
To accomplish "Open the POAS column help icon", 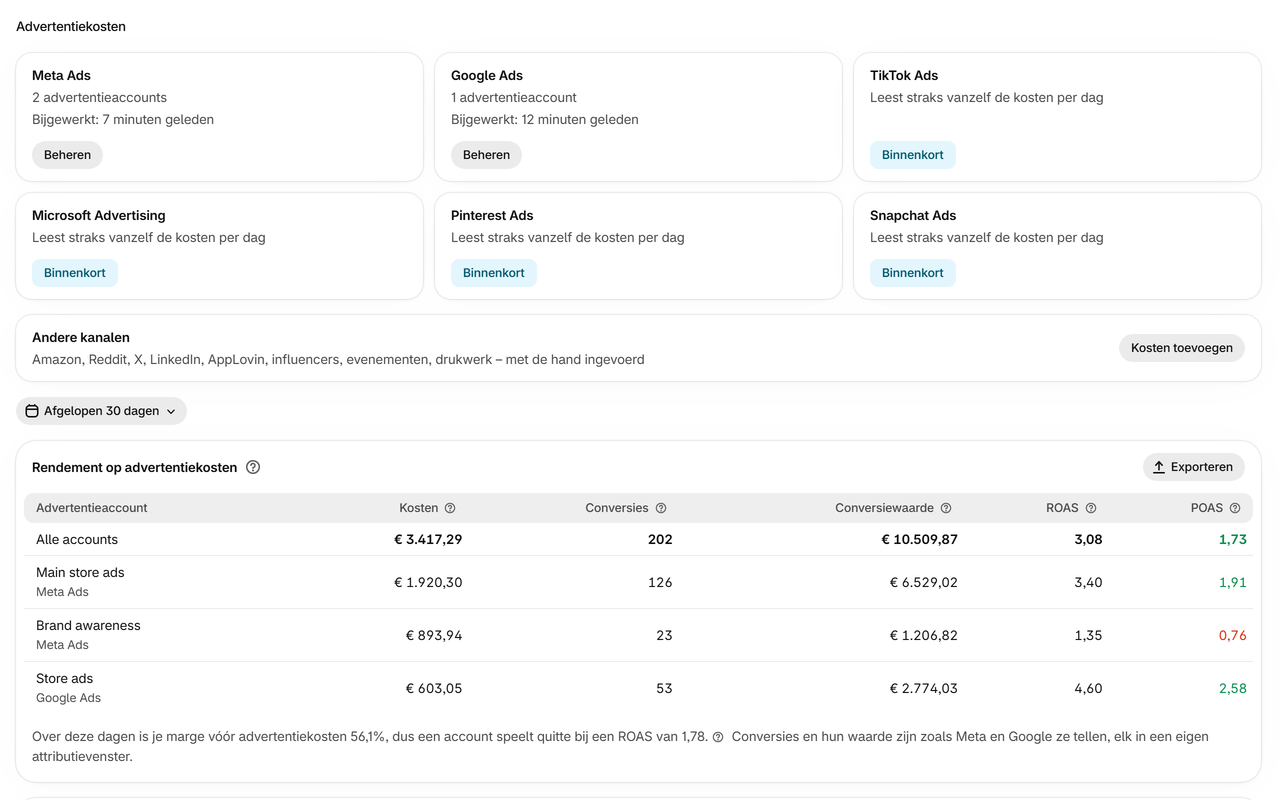I will click(1235, 508).
